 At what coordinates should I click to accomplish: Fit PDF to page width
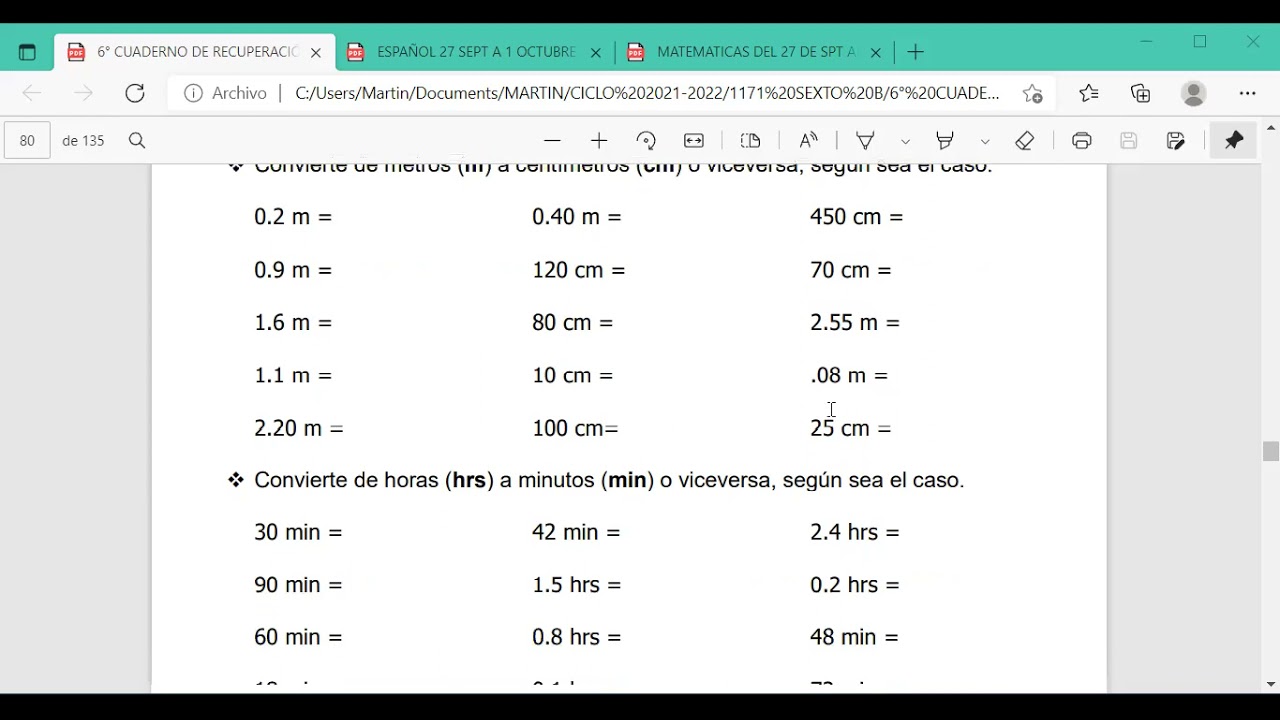pyautogui.click(x=694, y=141)
